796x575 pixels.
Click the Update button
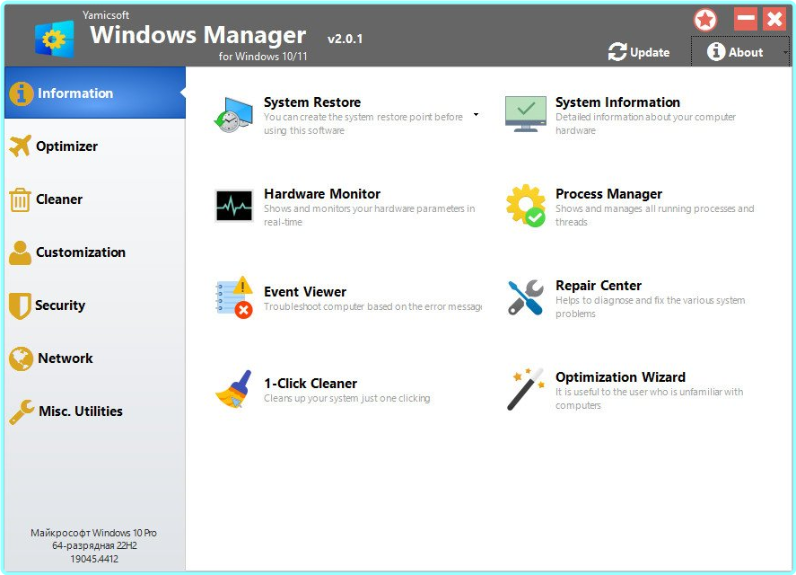639,52
